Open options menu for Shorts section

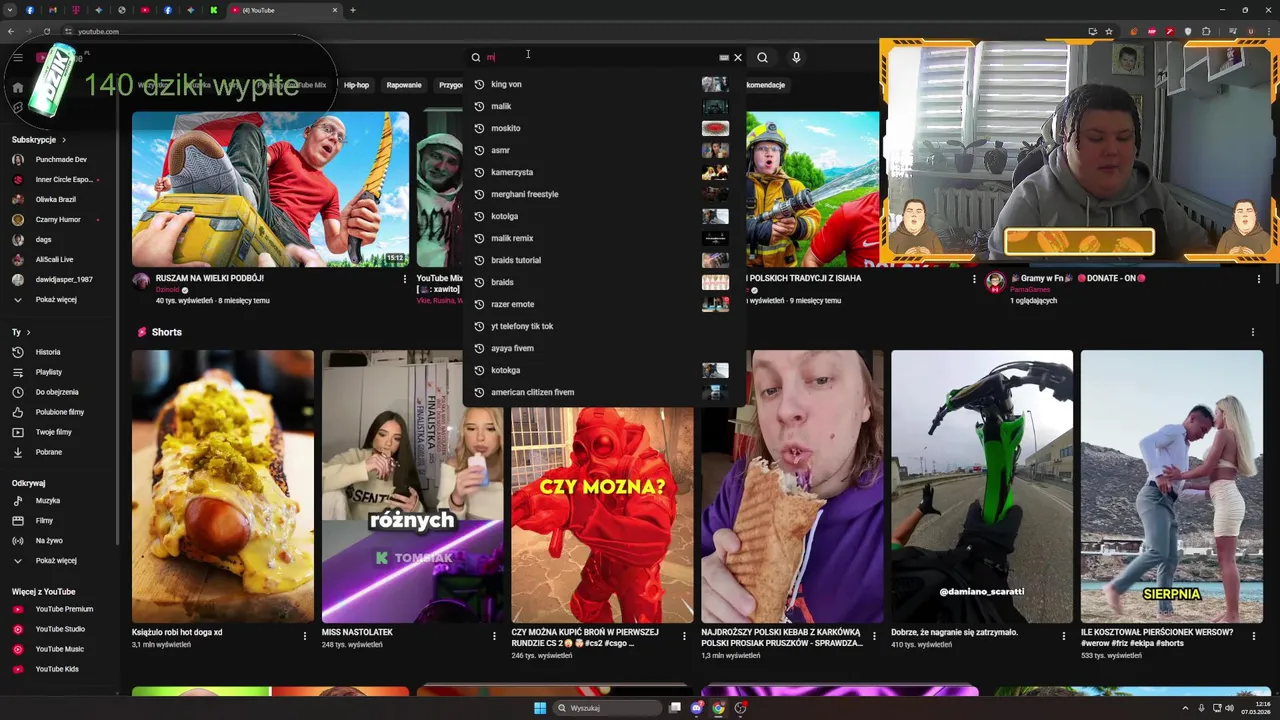pos(1252,332)
